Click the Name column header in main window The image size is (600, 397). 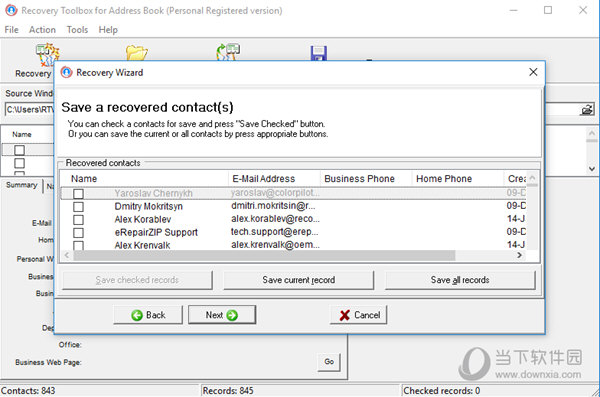[22, 134]
